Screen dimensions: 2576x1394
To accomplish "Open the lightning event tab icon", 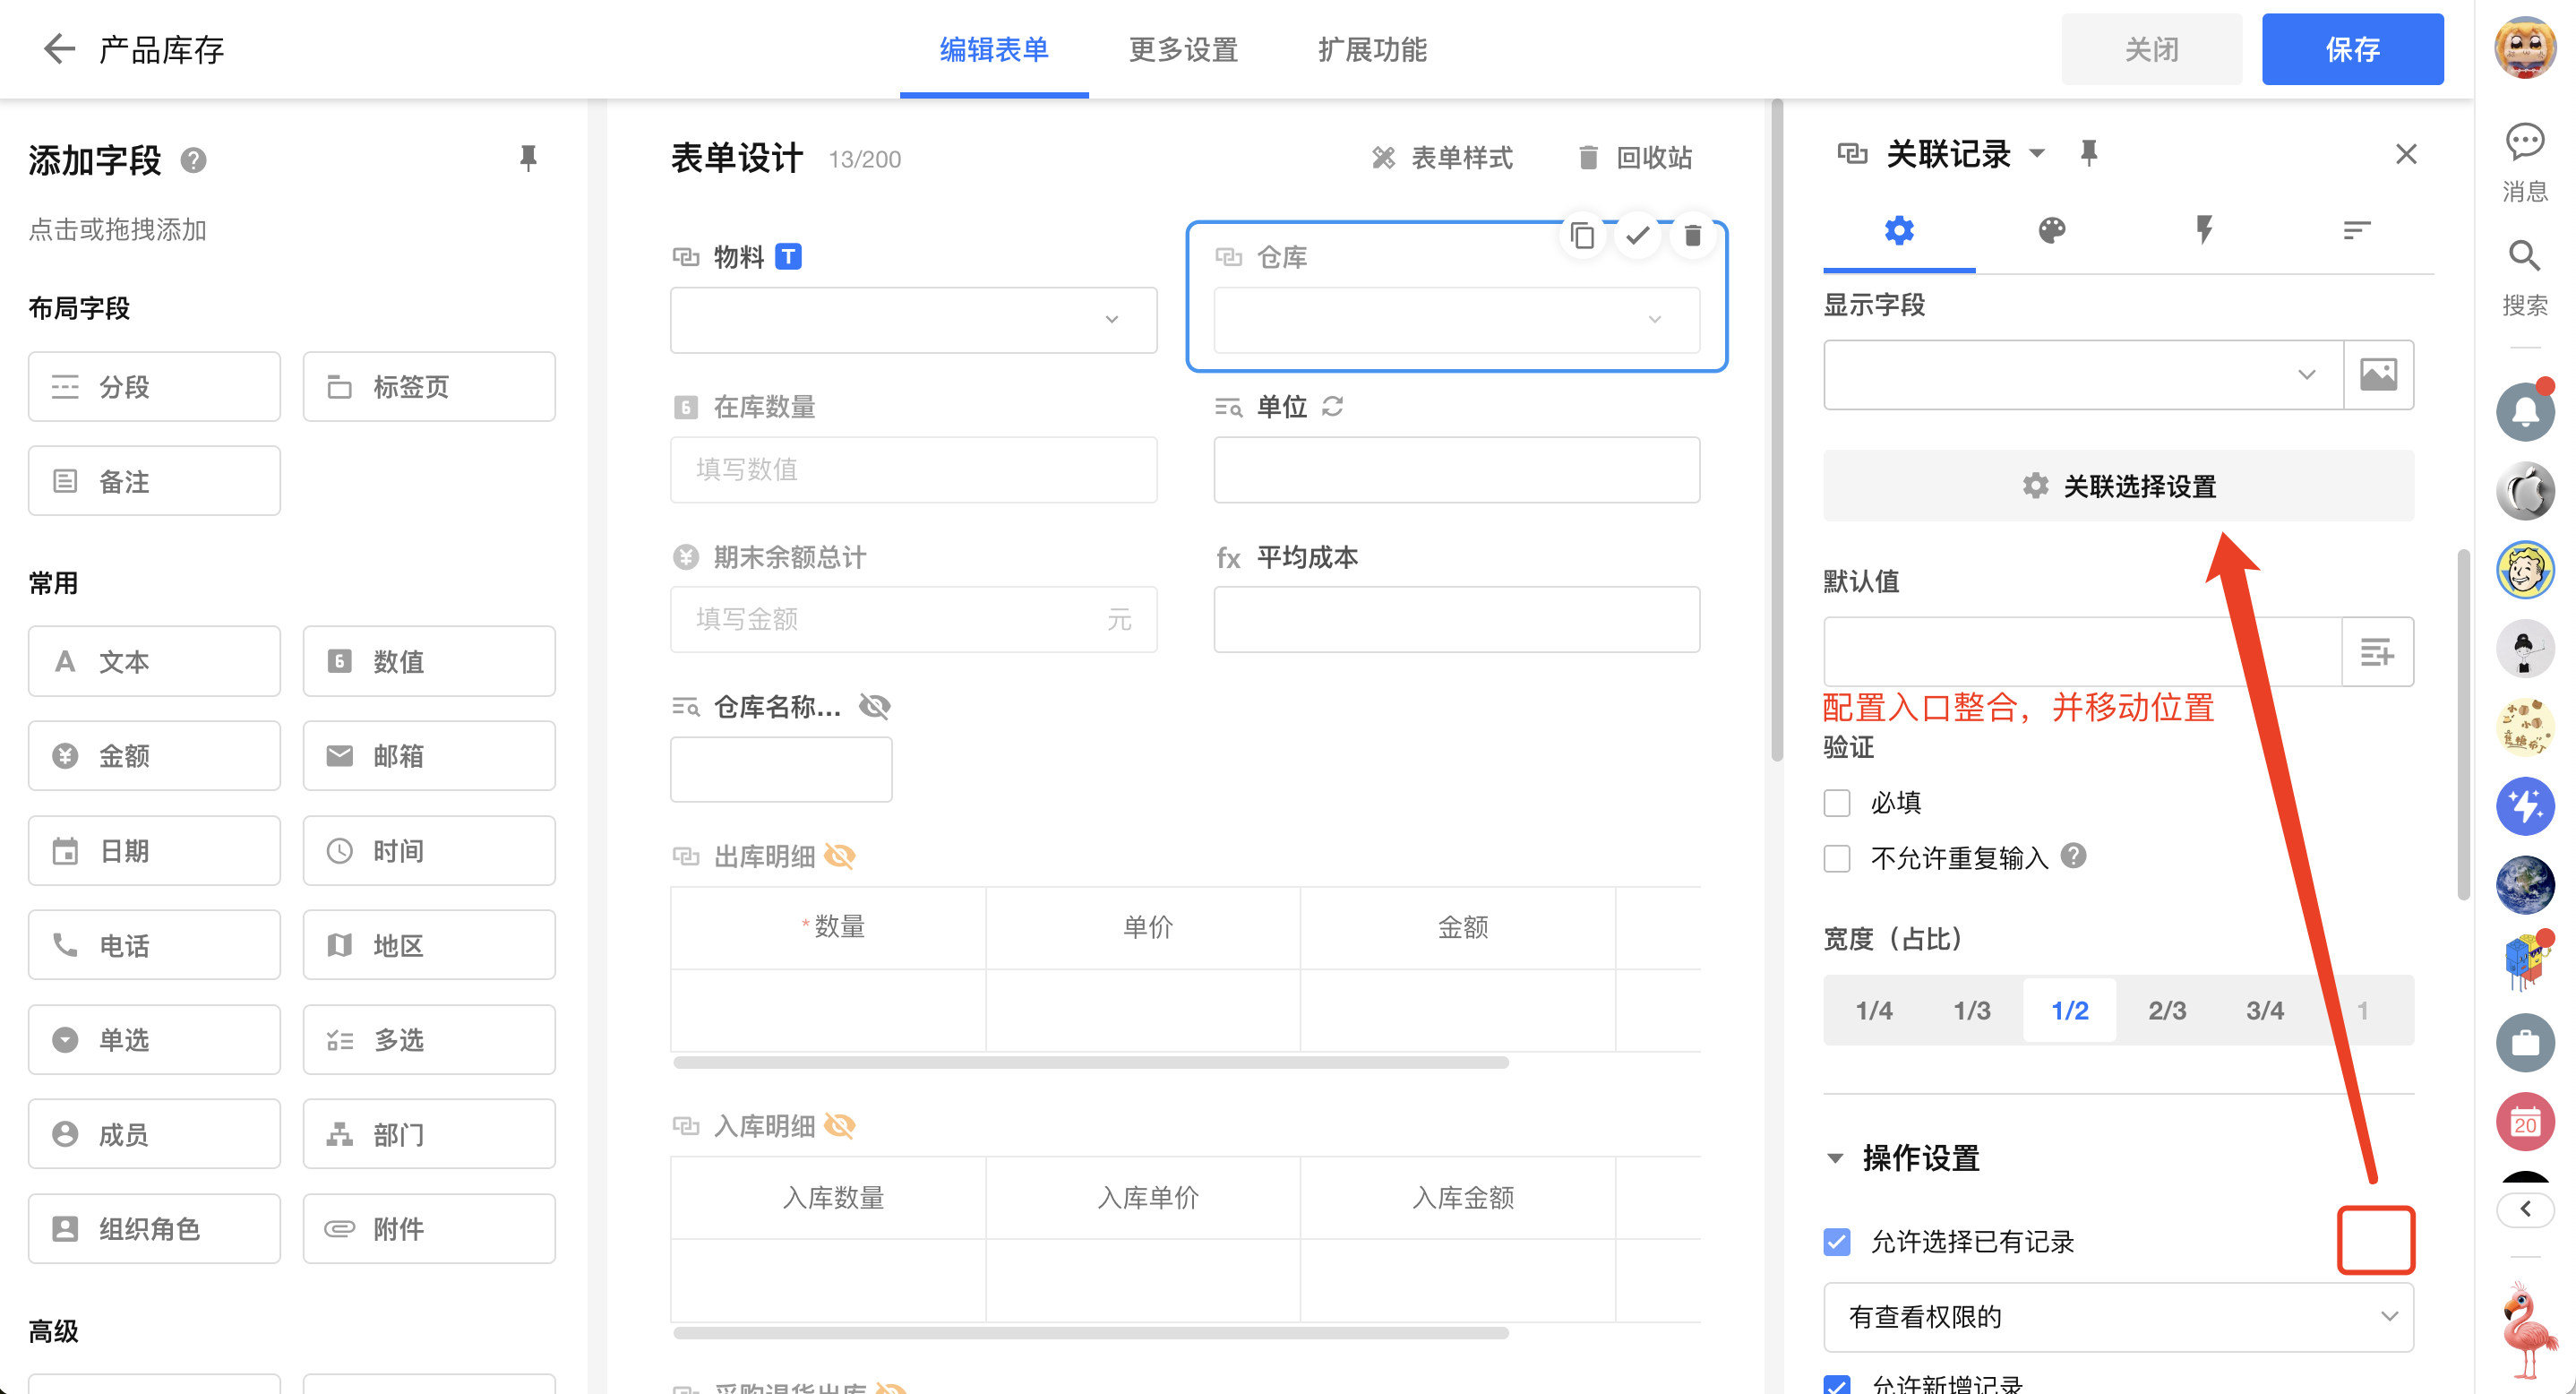I will pyautogui.click(x=2203, y=231).
